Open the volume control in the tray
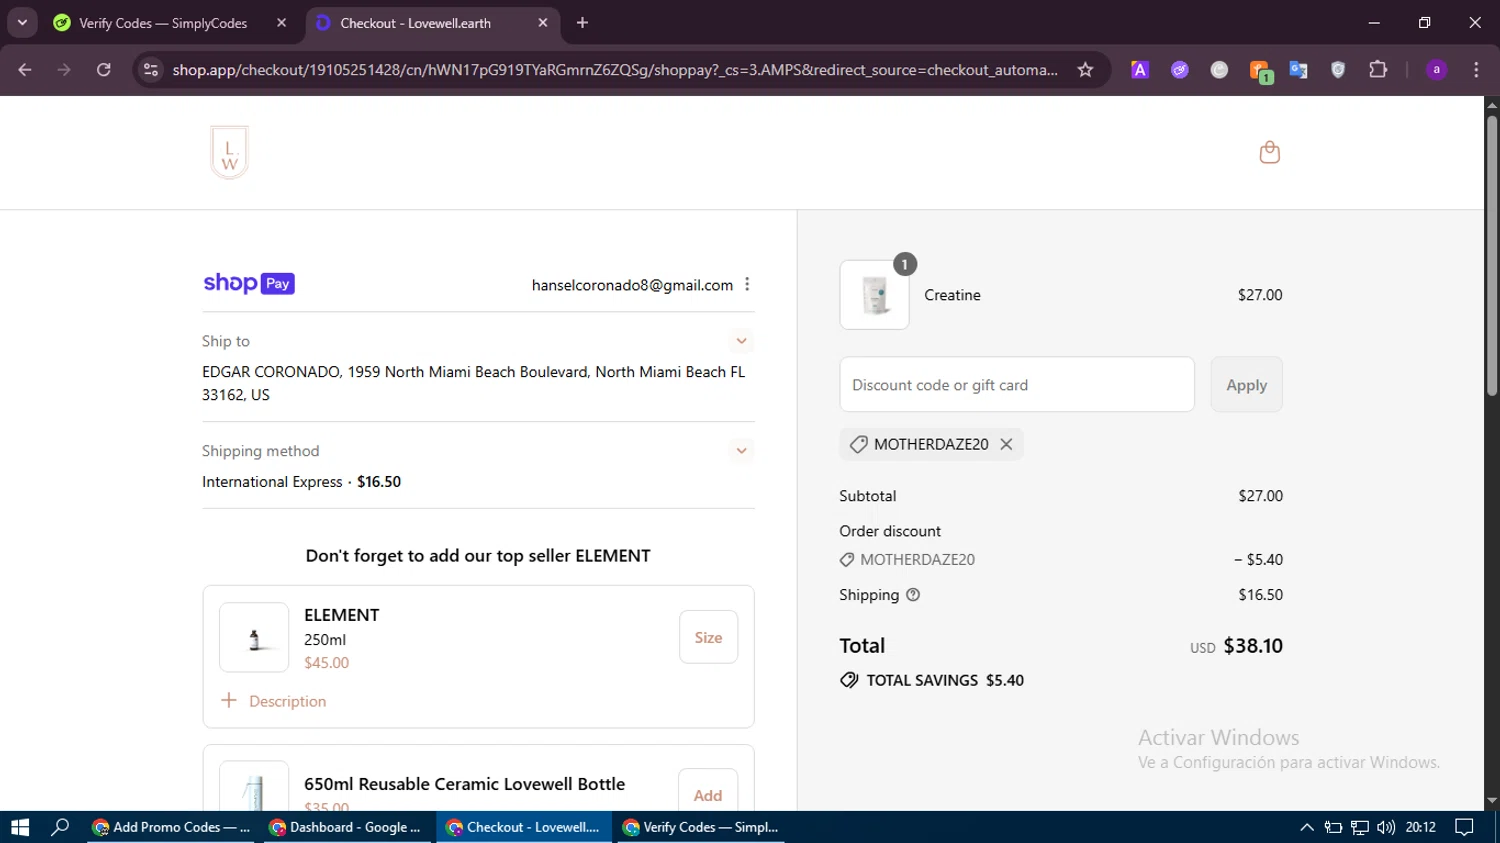 [1385, 827]
